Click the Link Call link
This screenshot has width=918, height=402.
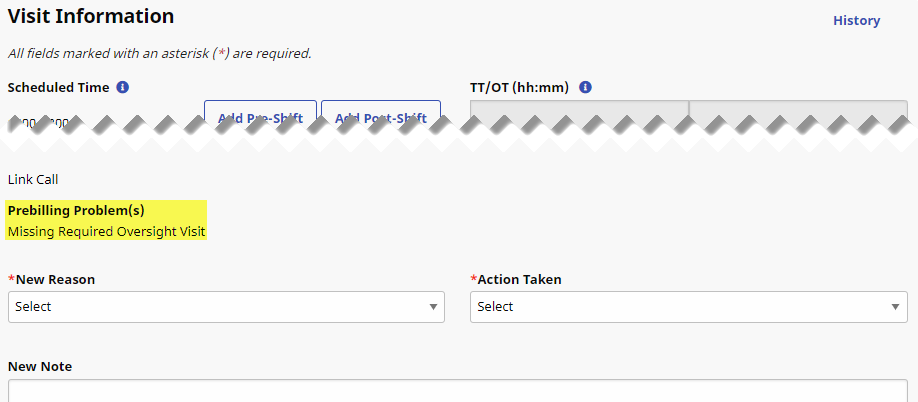click(33, 180)
